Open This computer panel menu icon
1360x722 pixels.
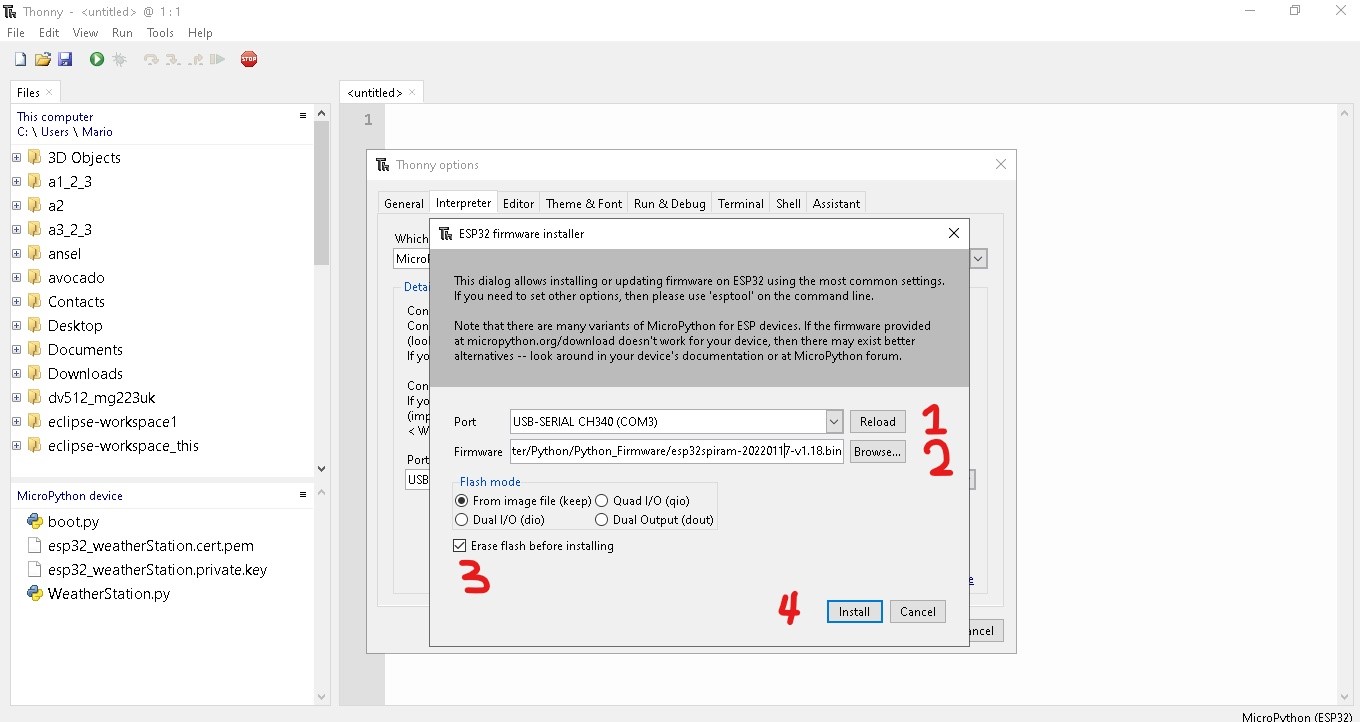pos(303,116)
